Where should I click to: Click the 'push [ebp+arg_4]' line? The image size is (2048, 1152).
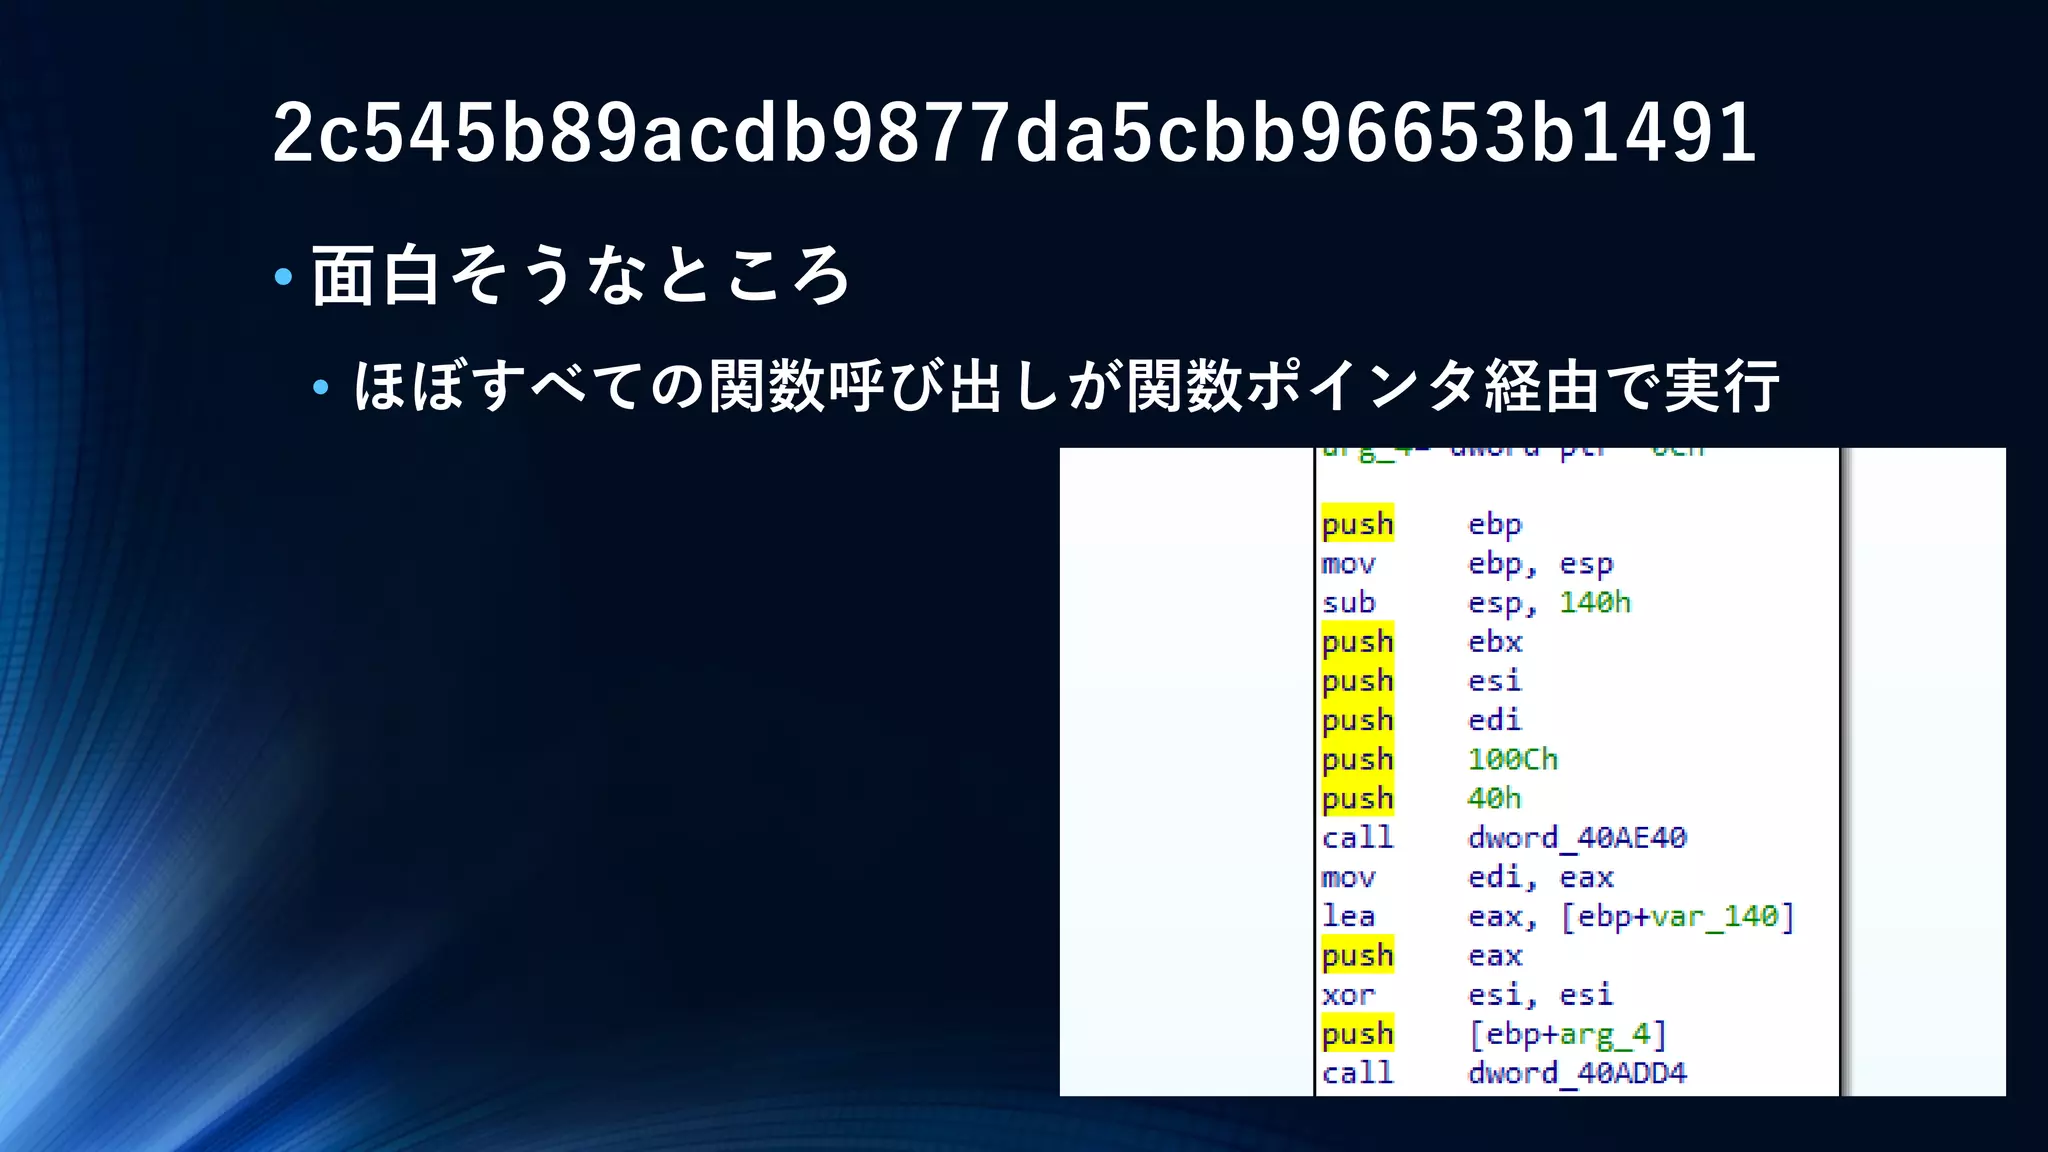click(1494, 1034)
